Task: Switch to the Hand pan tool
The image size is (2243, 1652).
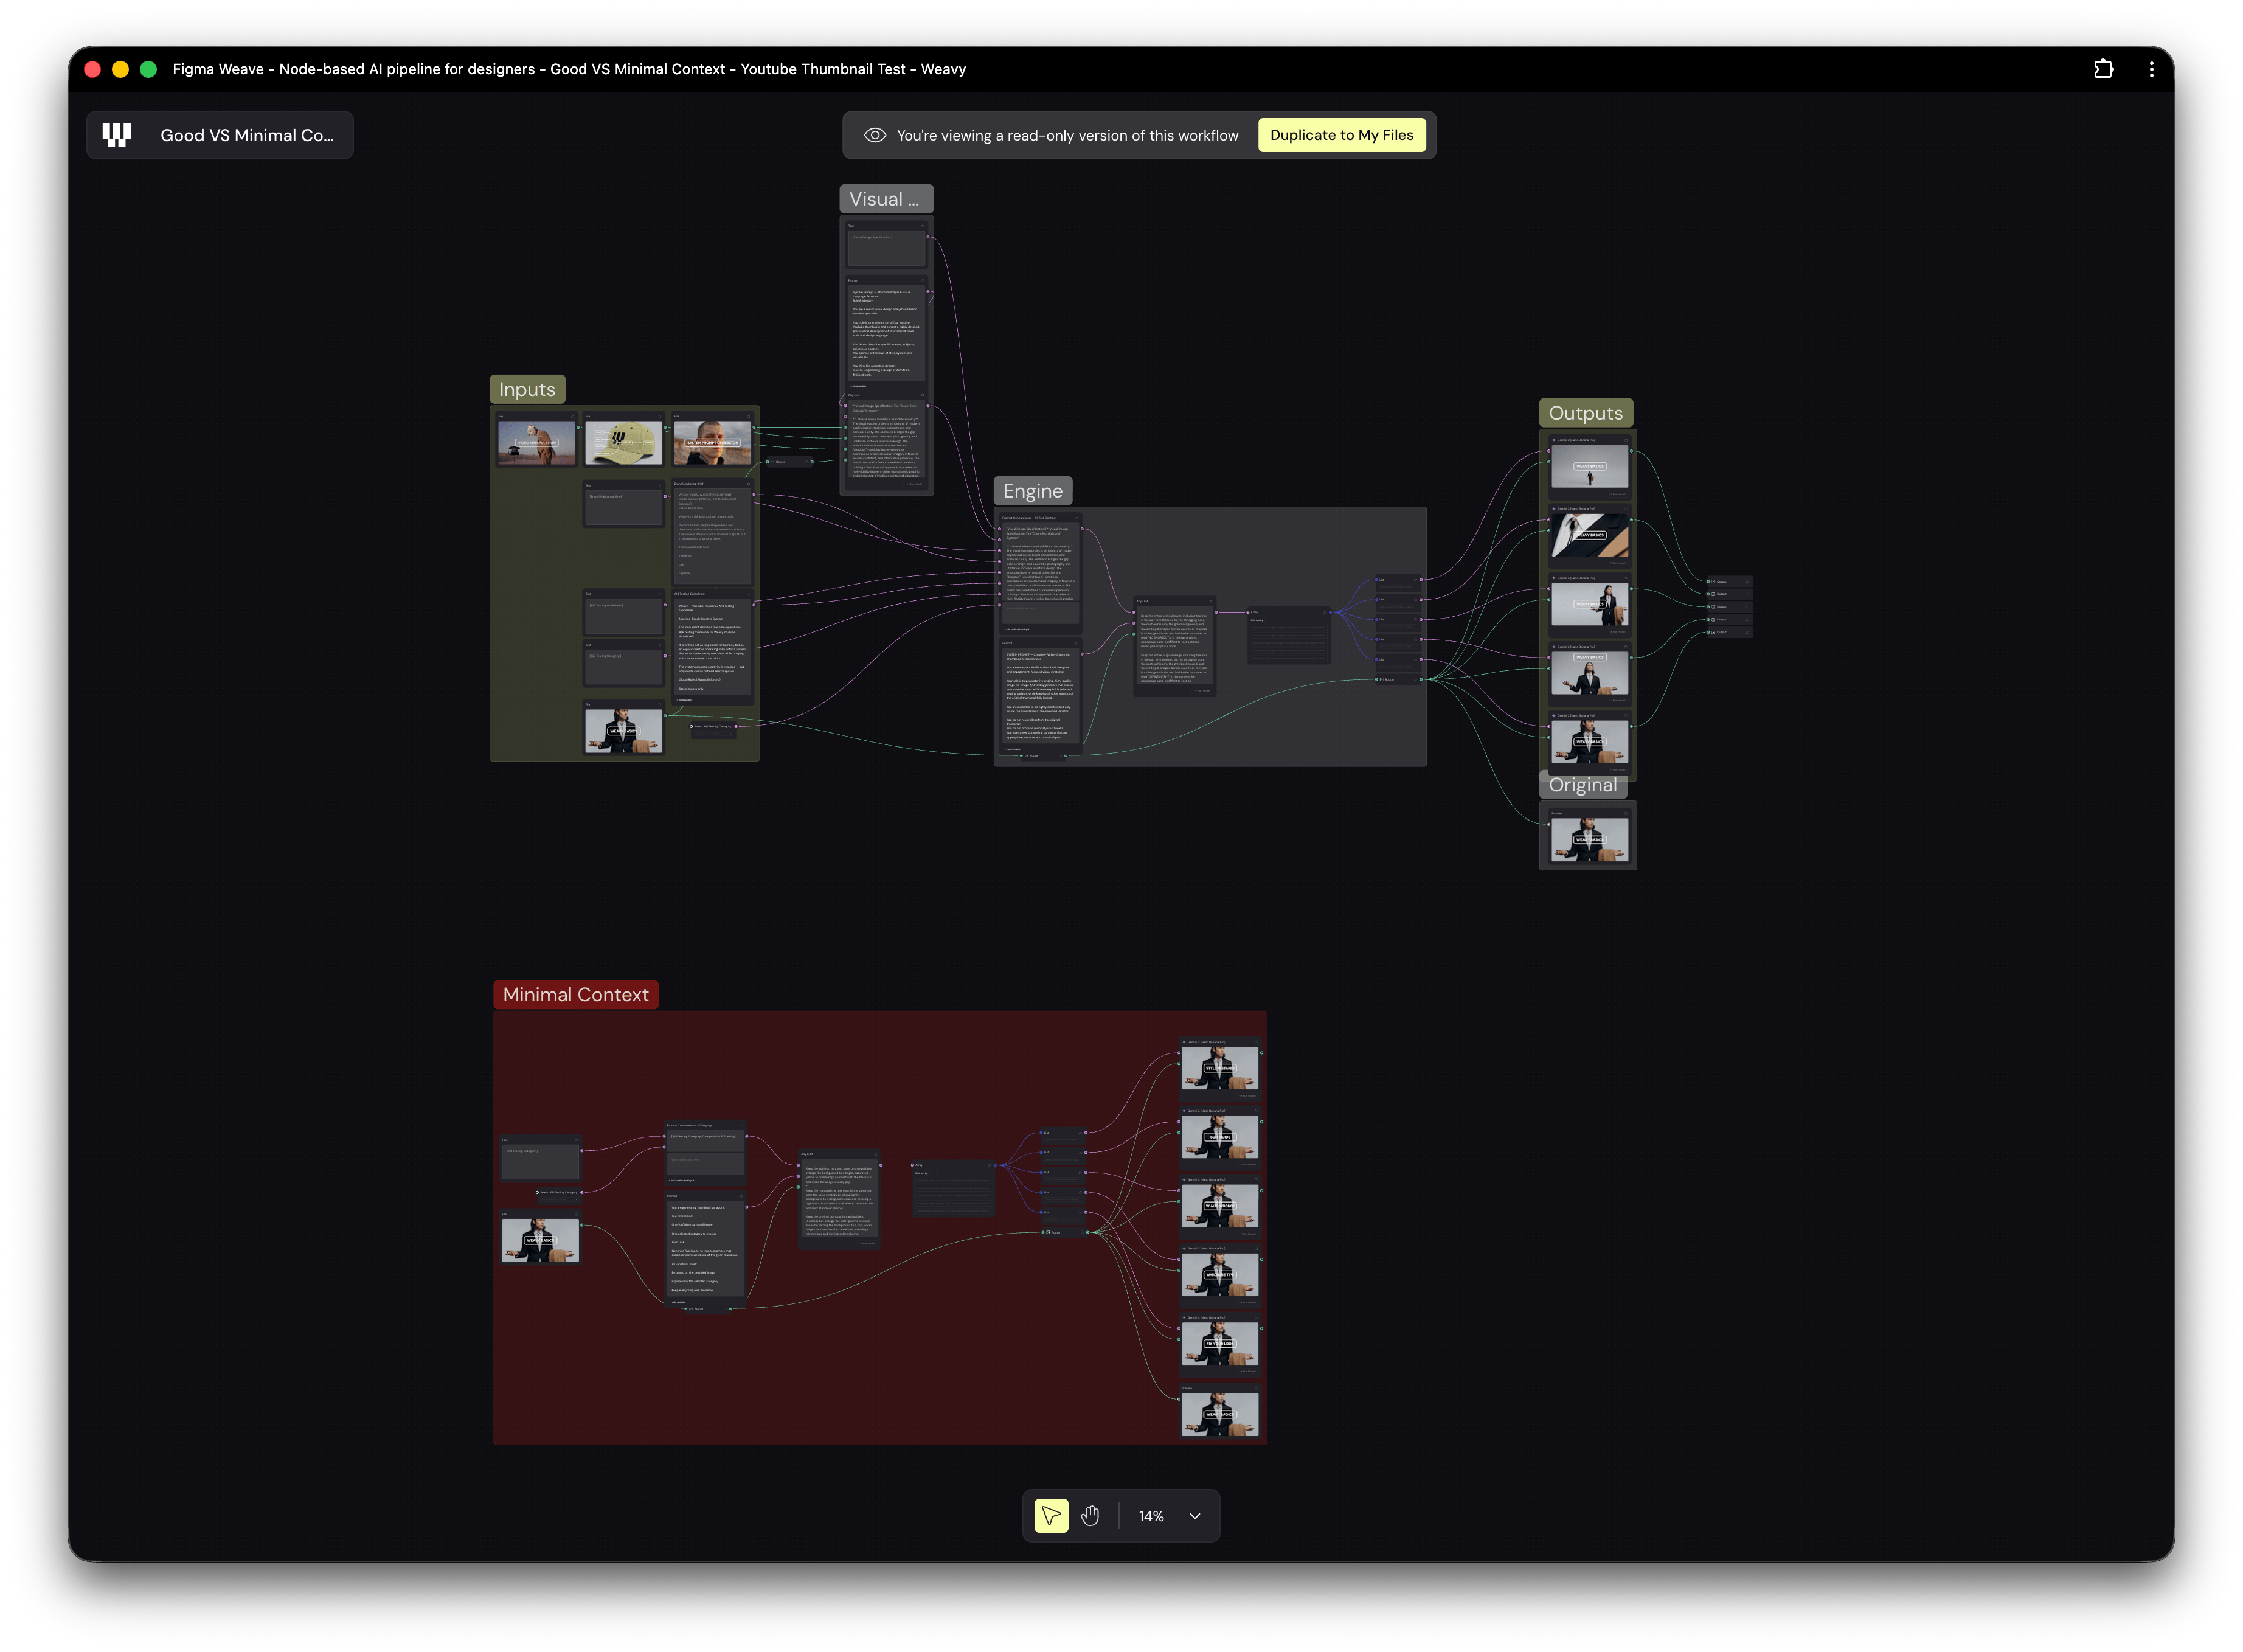Action: pos(1091,1516)
